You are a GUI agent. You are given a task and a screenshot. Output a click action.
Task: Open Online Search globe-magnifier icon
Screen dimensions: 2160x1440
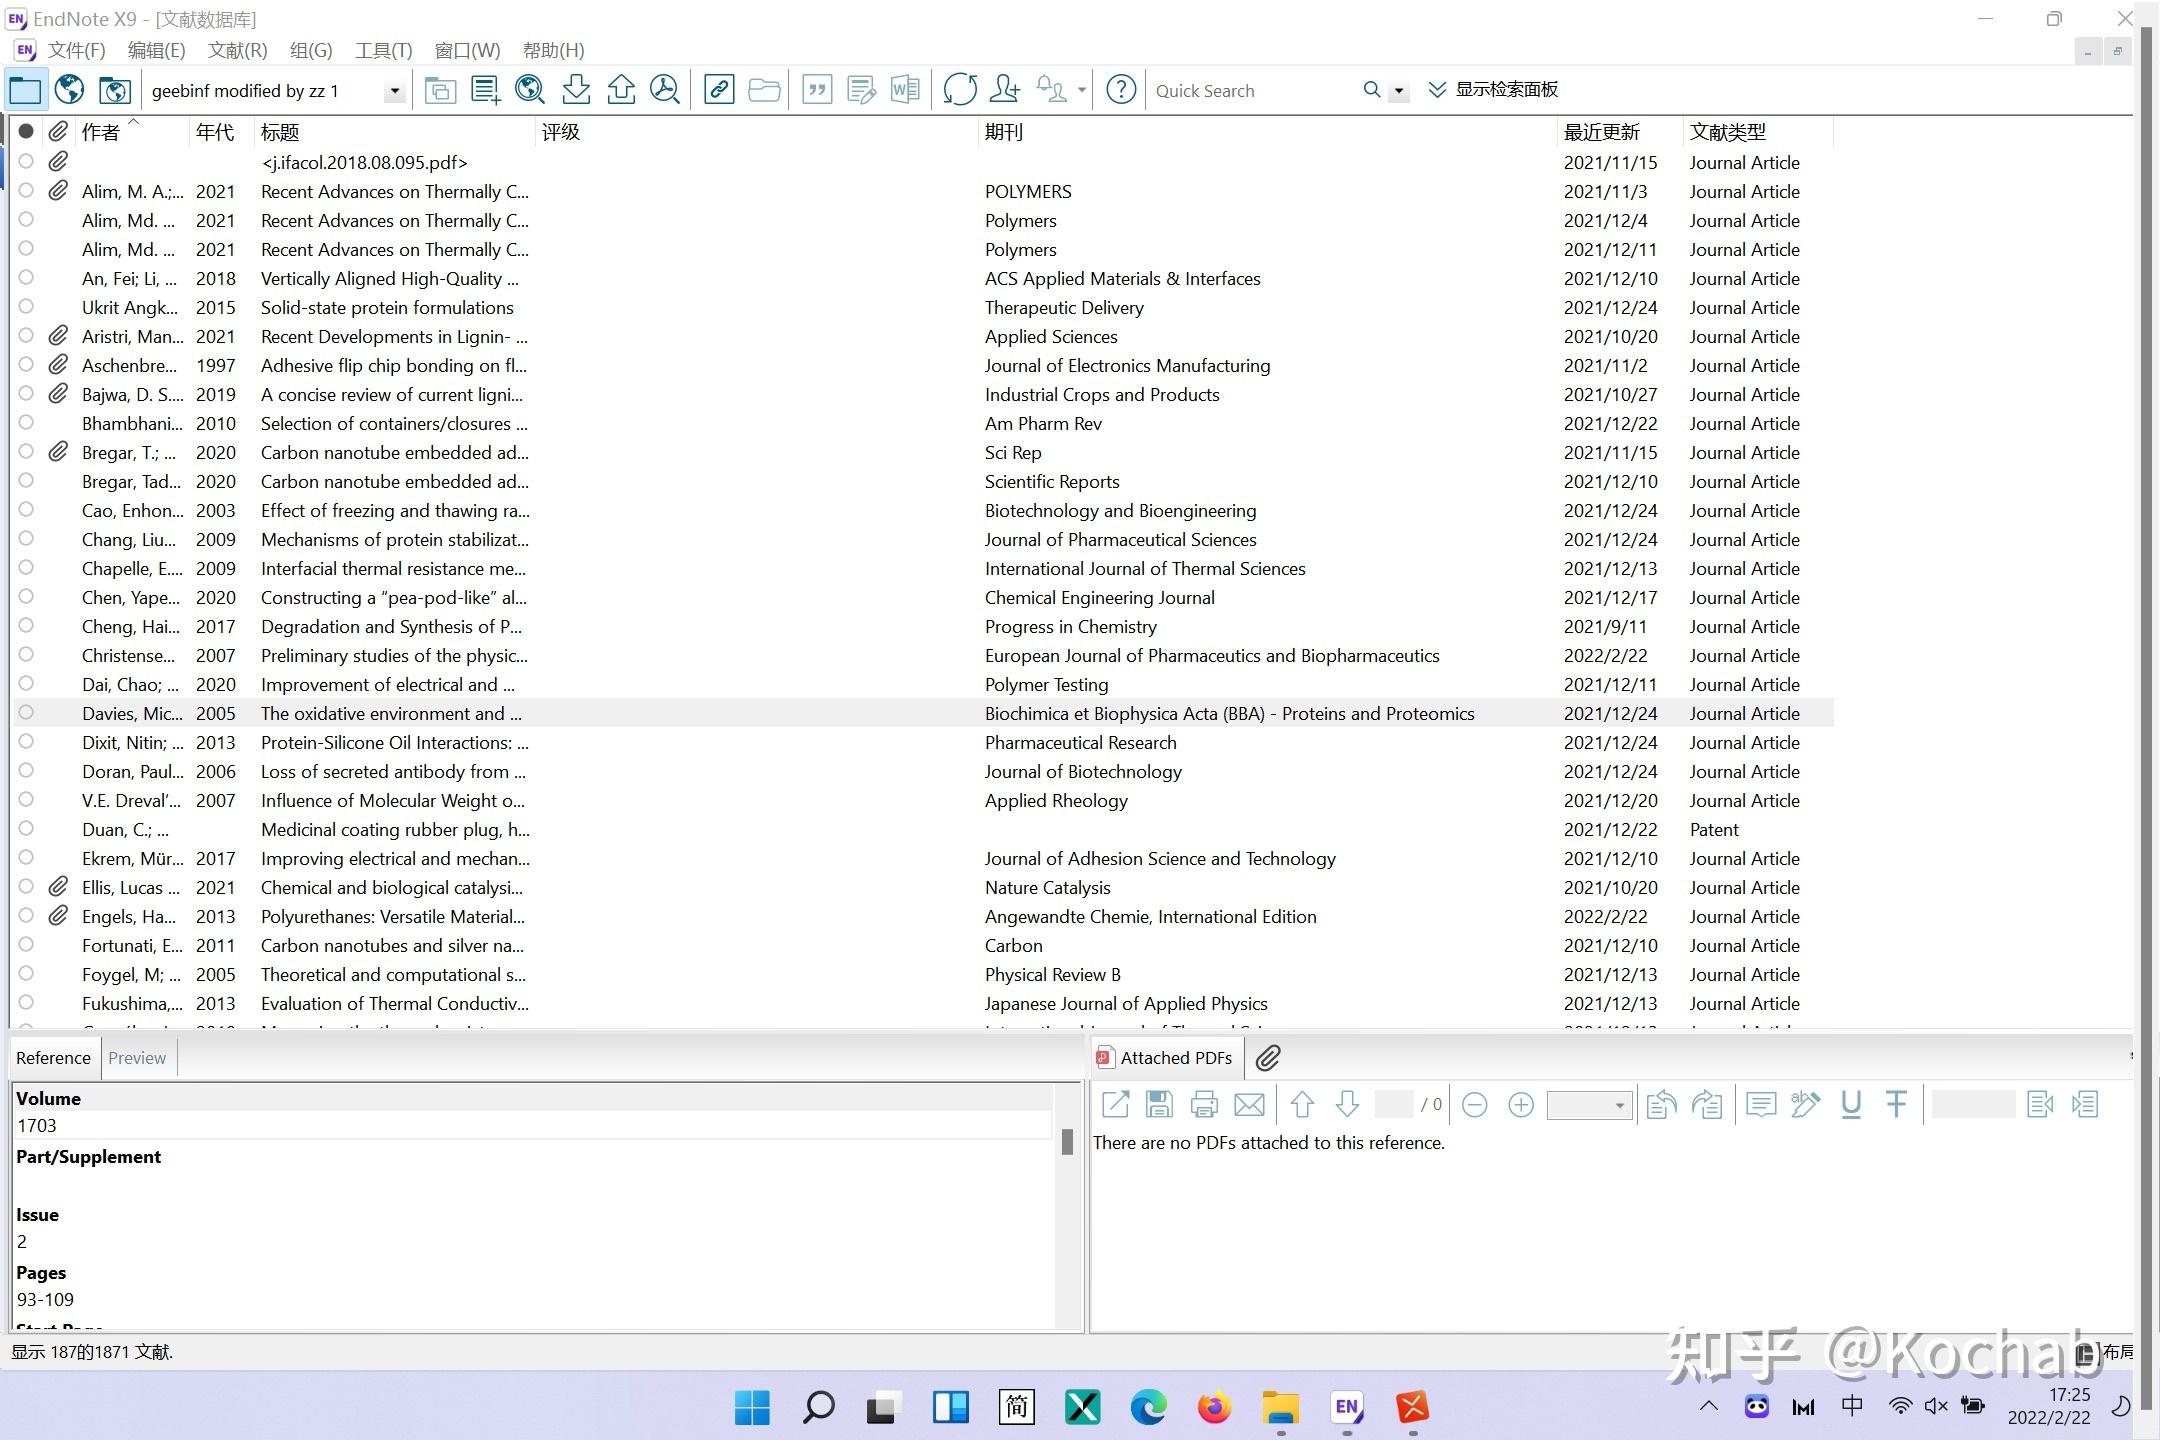tap(530, 90)
